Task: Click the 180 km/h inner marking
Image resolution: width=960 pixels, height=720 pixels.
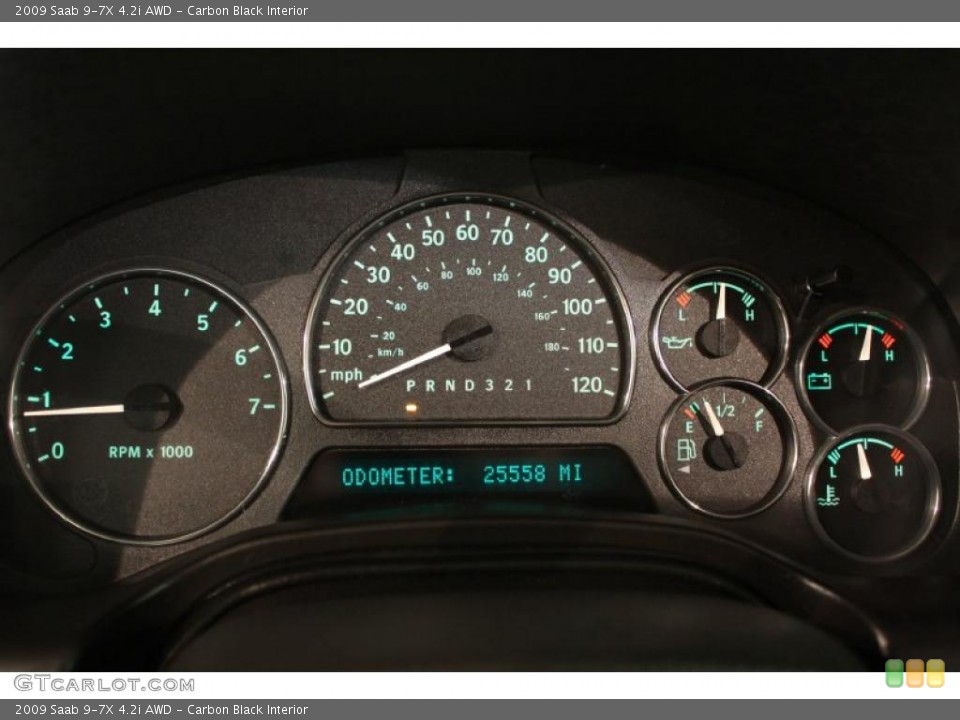Action: 552,347
